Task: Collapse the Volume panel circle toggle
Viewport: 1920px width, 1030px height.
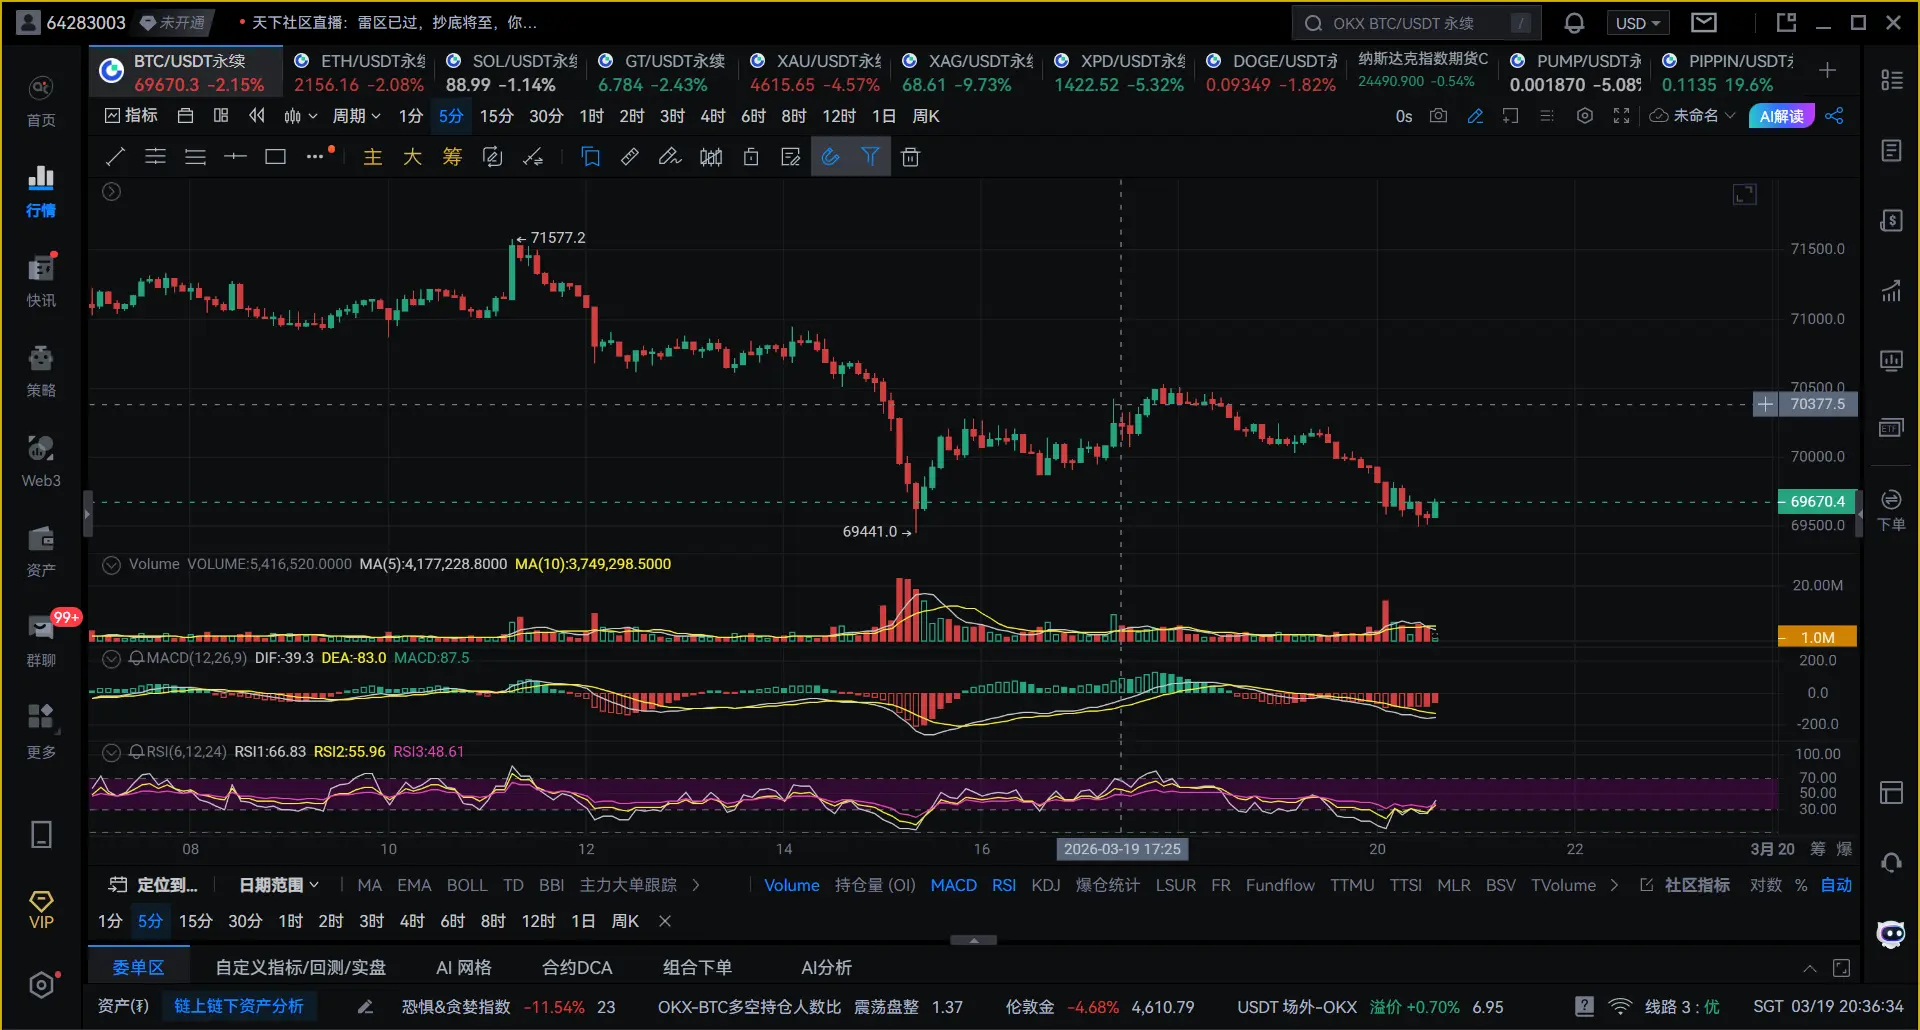Action: (112, 564)
